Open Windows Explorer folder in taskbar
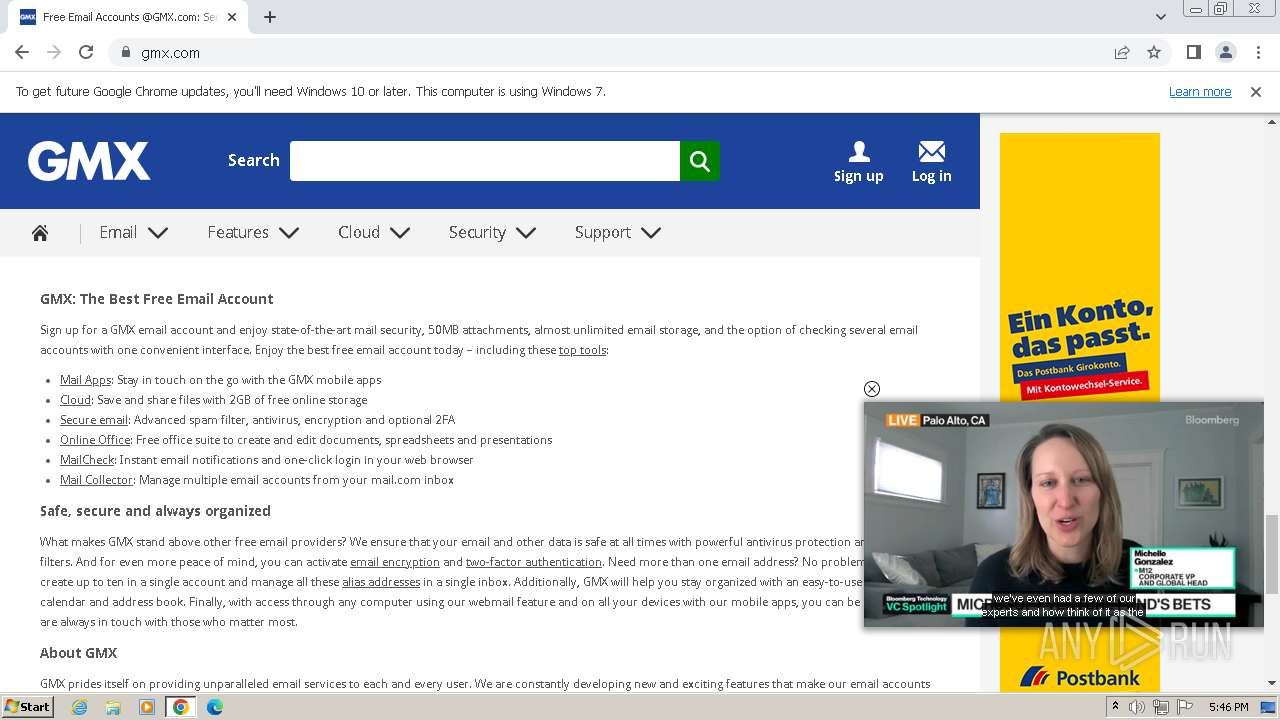 tap(113, 707)
